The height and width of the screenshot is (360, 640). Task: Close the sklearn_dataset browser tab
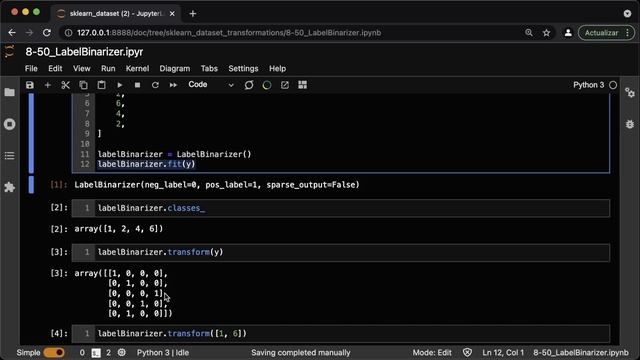coord(172,13)
